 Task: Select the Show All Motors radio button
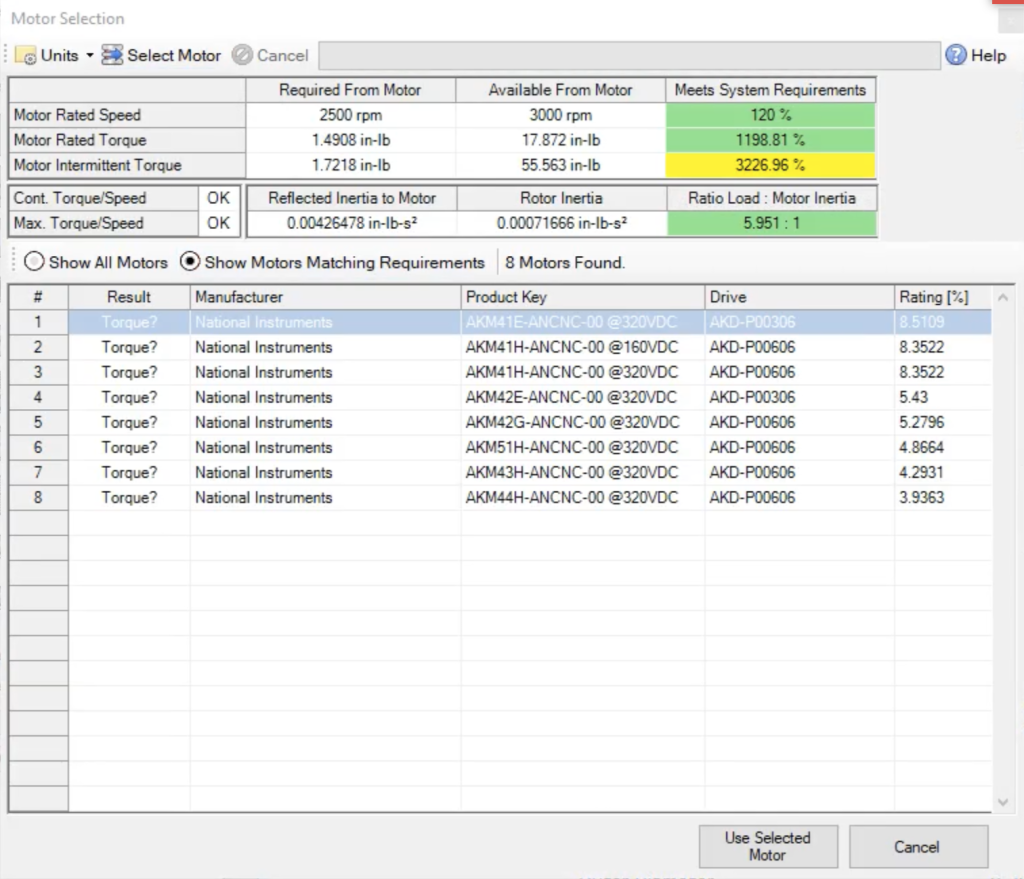(35, 262)
